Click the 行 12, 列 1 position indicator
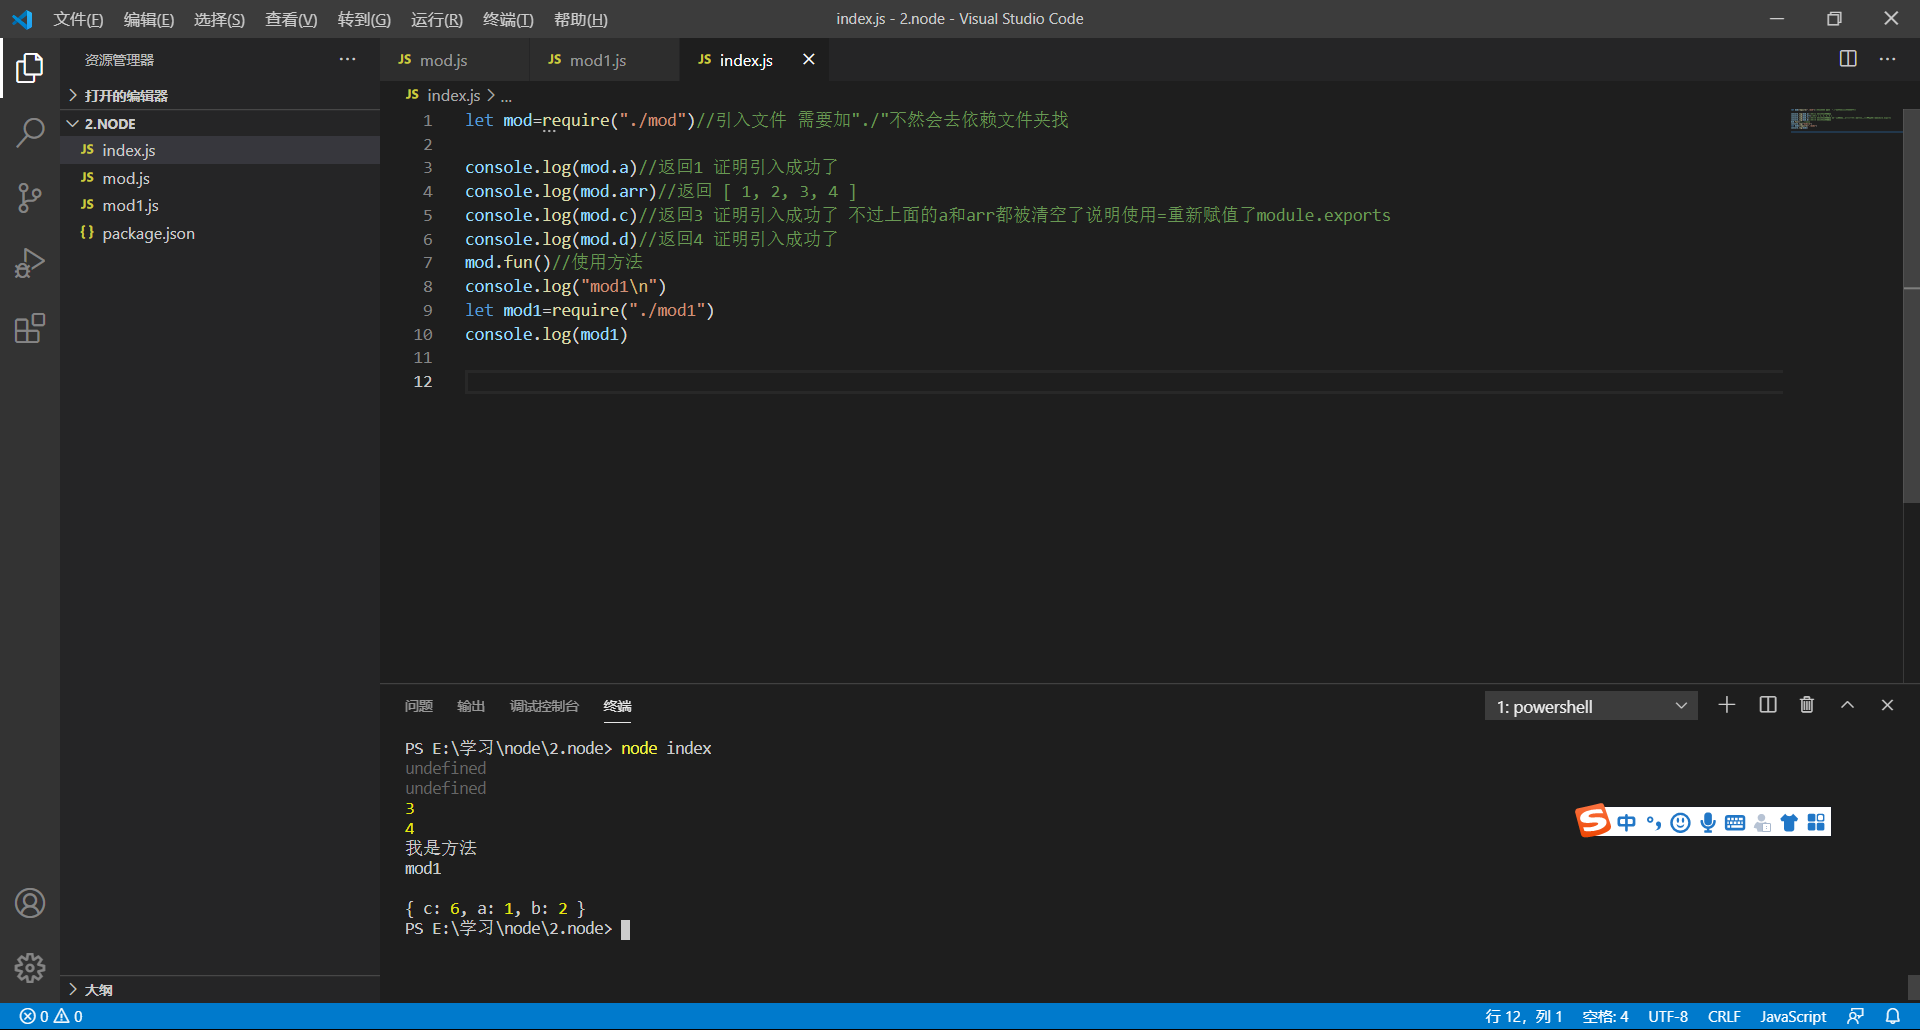The height and width of the screenshot is (1030, 1920). point(1523,1016)
